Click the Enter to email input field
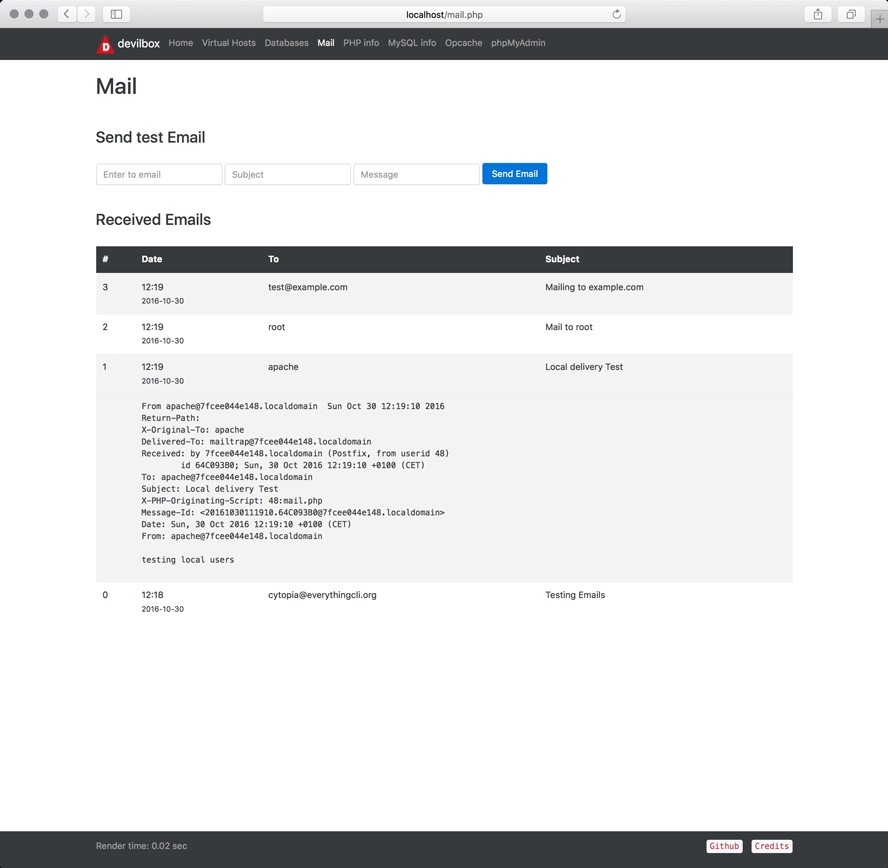Image resolution: width=888 pixels, height=868 pixels. tap(158, 173)
